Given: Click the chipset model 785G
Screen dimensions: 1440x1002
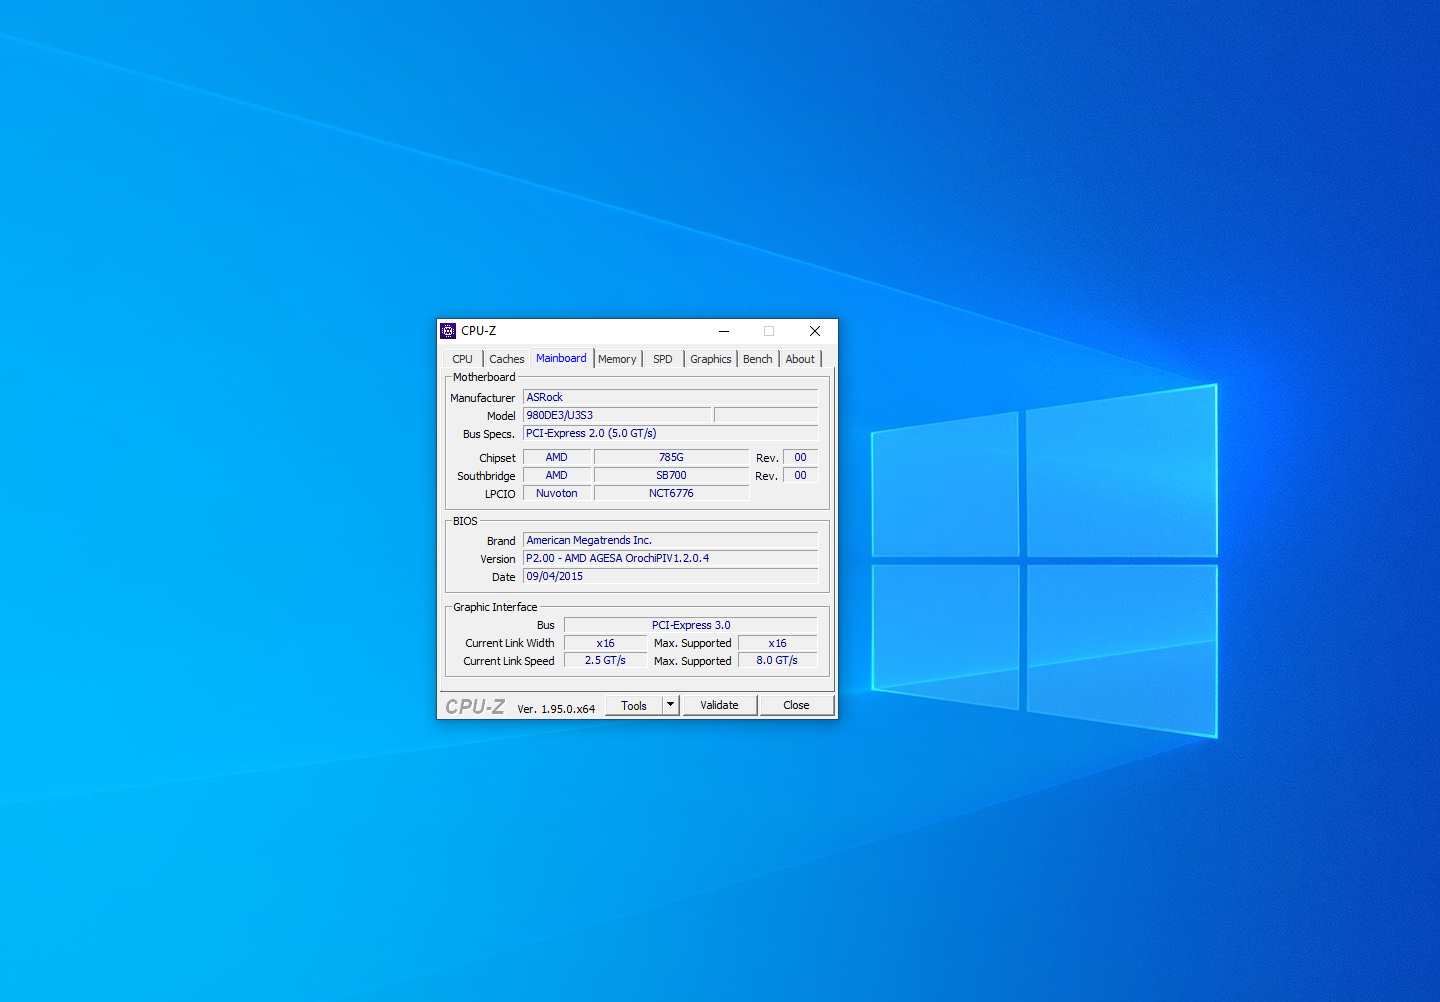Looking at the screenshot, I should (671, 457).
